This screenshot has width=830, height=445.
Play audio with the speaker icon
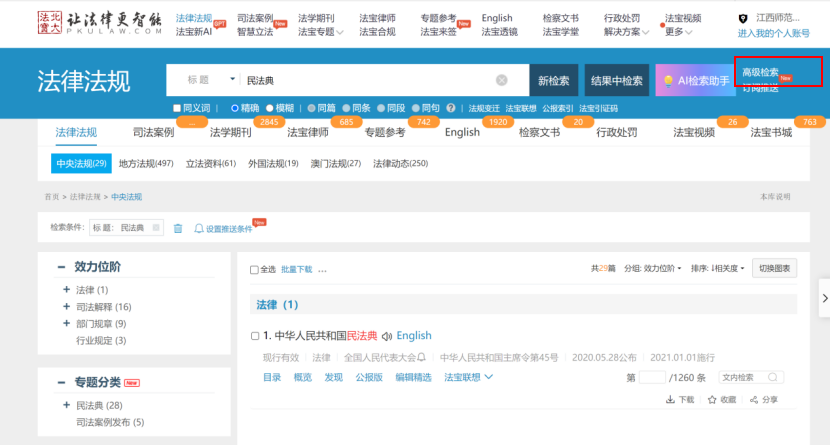pyautogui.click(x=387, y=336)
